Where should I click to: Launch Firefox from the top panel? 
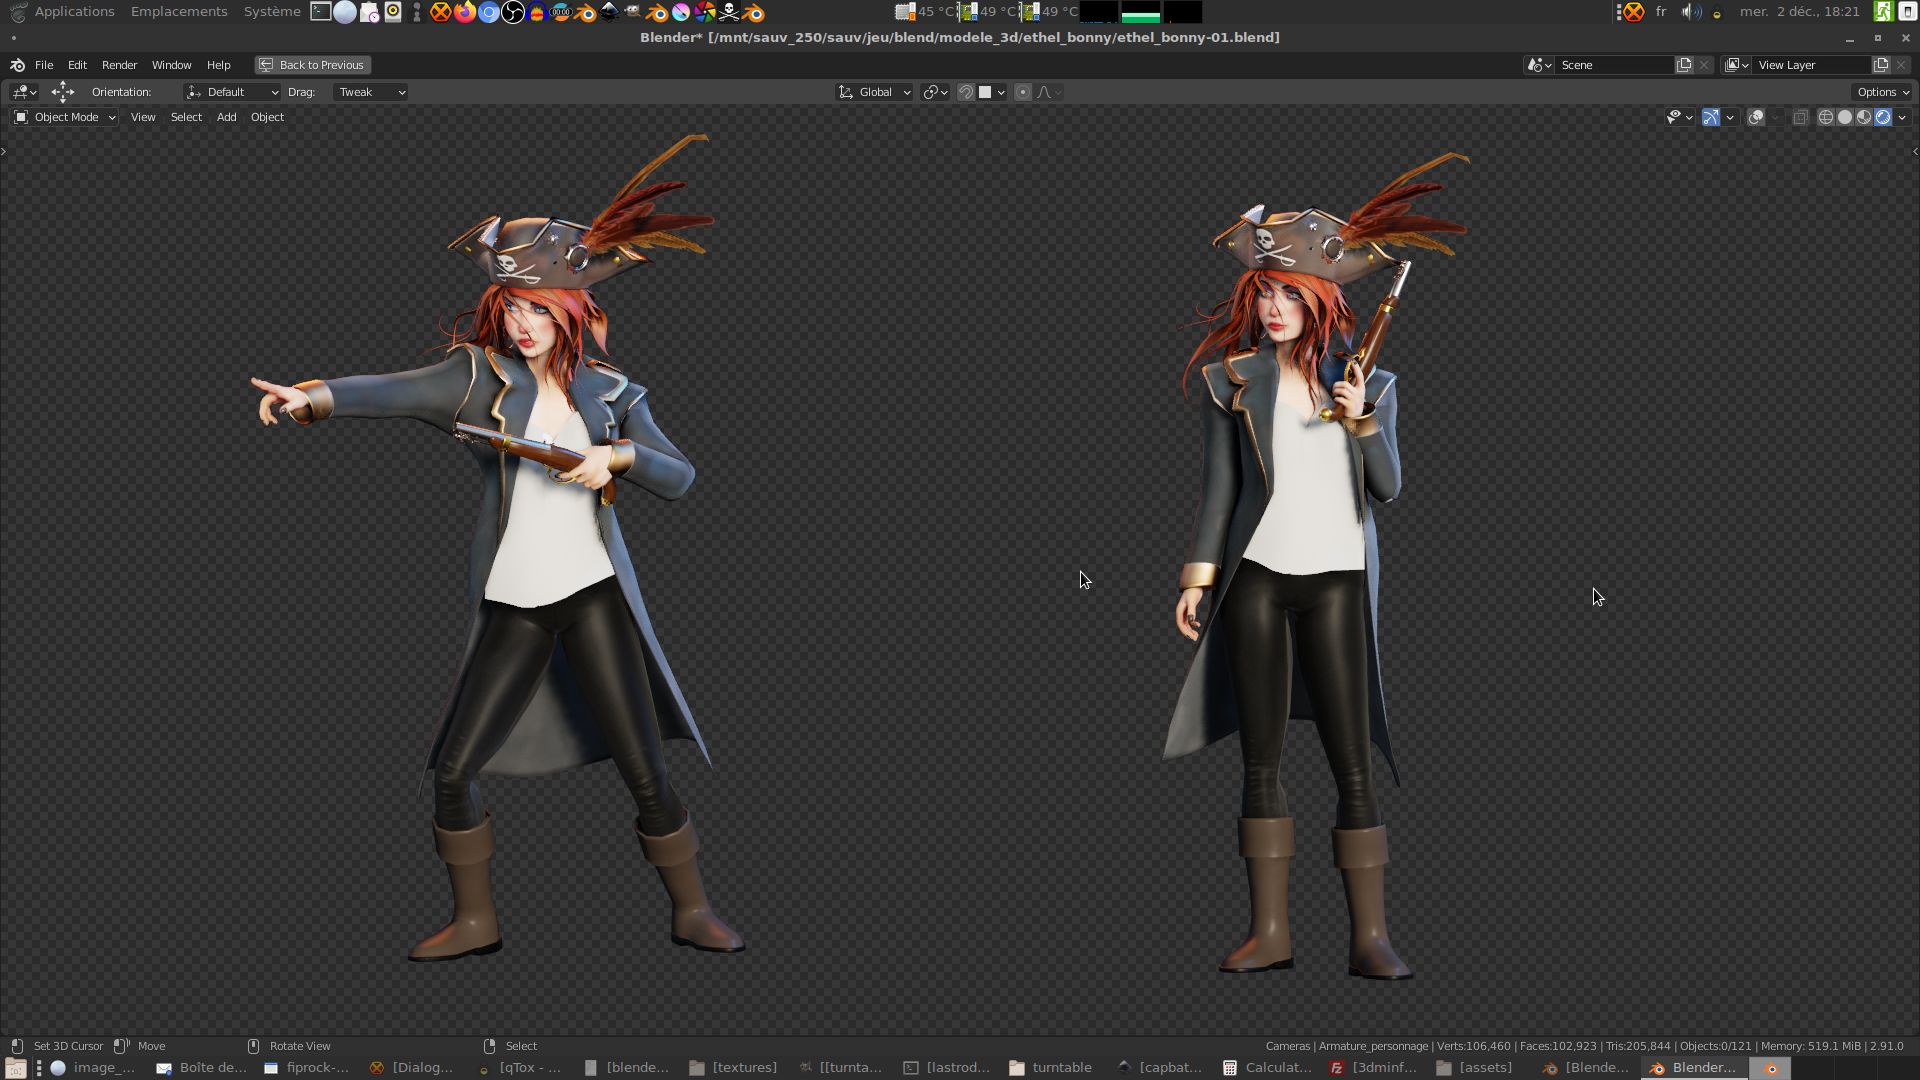[464, 12]
